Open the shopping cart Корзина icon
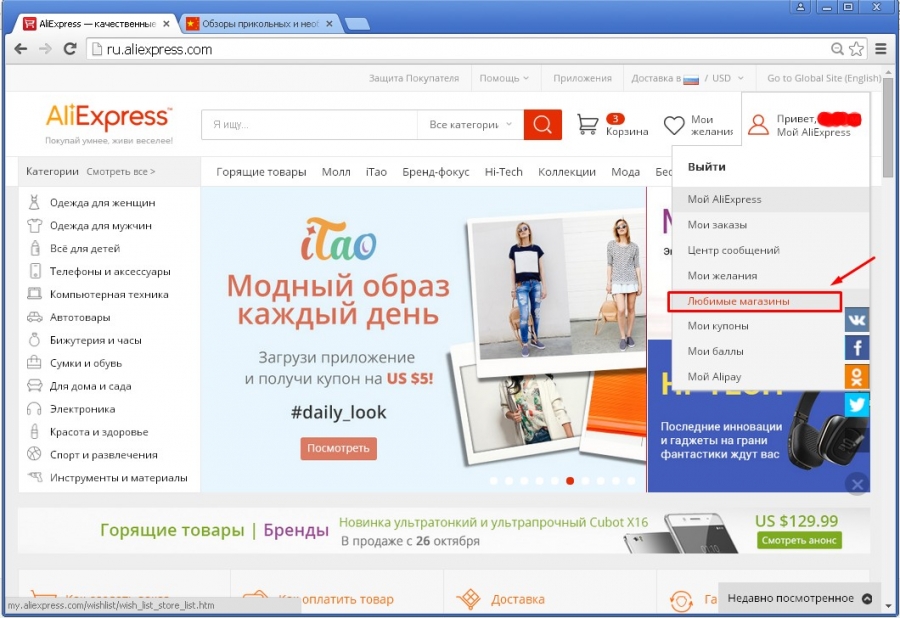The height and width of the screenshot is (618, 900). pyautogui.click(x=589, y=125)
